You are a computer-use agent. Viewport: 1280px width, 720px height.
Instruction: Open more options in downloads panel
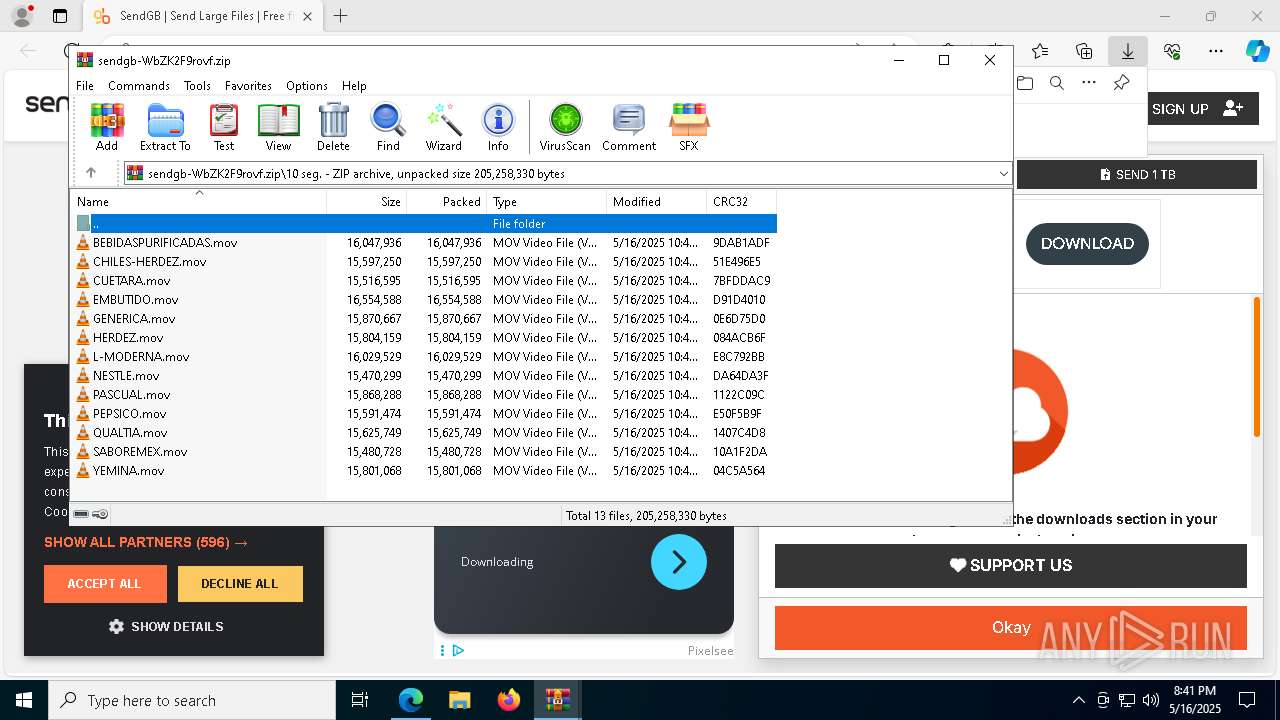point(1089,83)
